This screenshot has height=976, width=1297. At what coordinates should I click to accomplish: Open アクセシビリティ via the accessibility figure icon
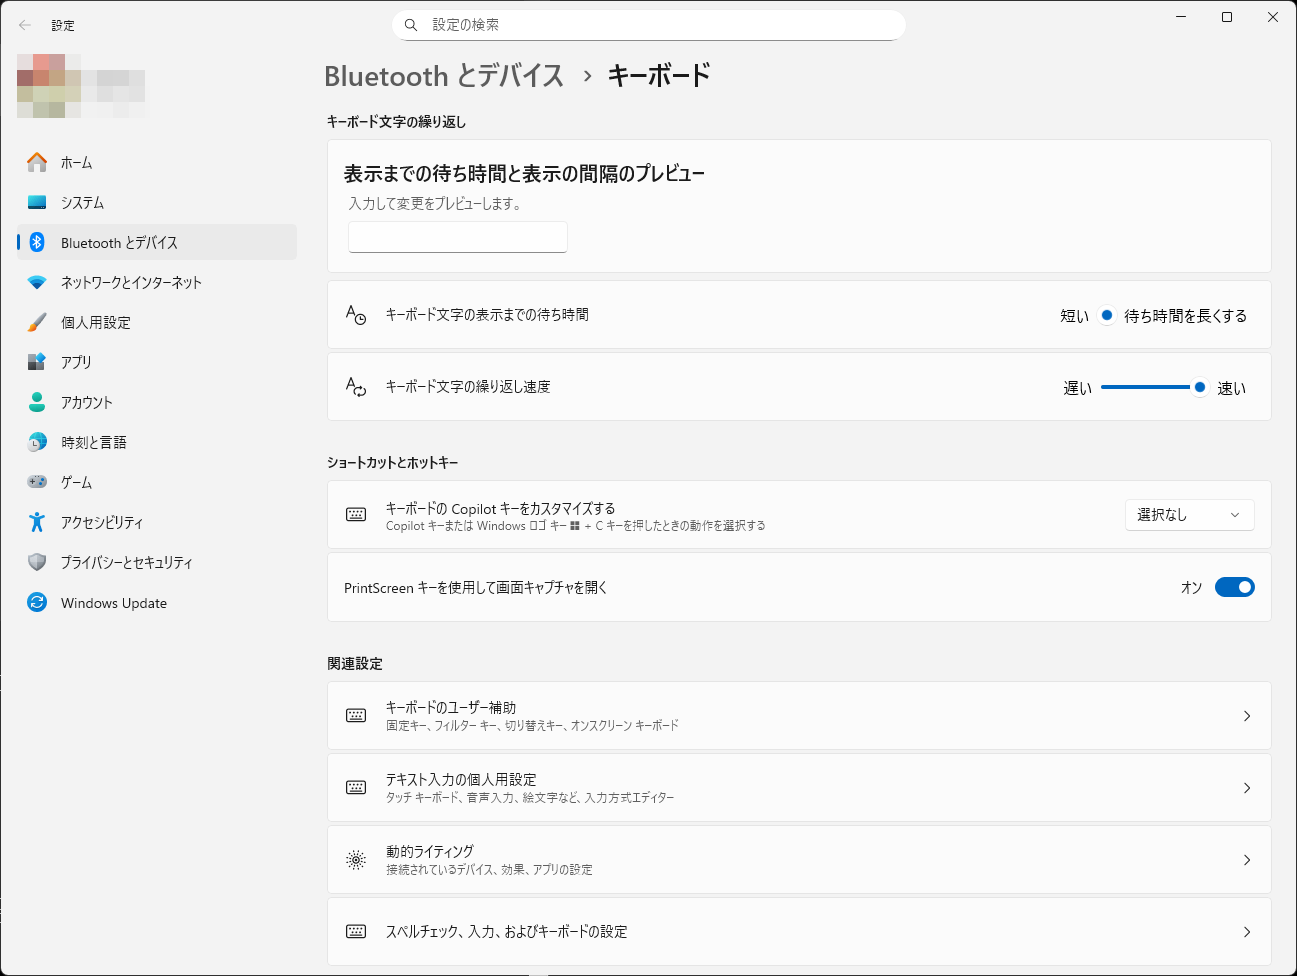37,522
